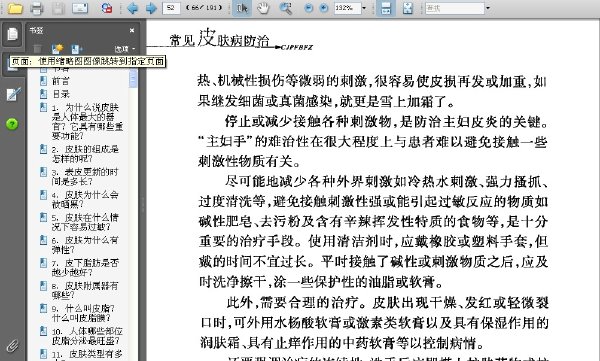
Task: Click the delete bookmark trash icon
Action: point(37,49)
